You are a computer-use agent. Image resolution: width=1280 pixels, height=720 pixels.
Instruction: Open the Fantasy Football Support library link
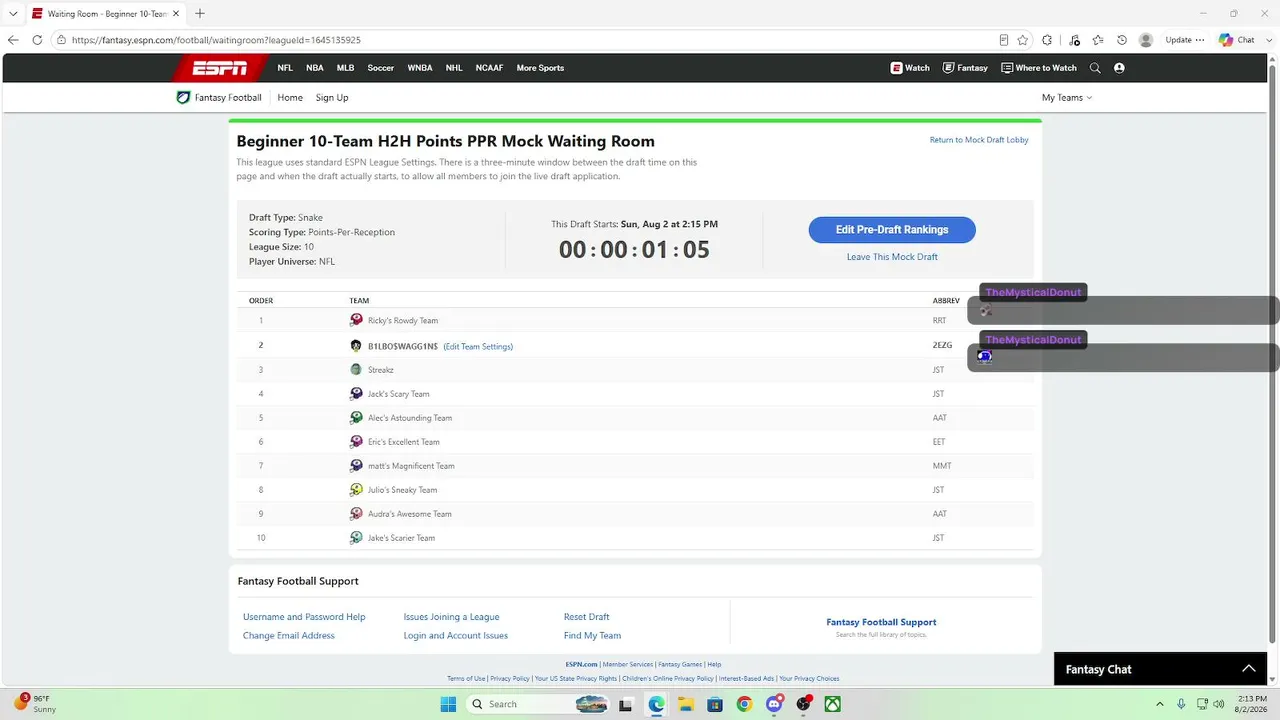(x=881, y=622)
